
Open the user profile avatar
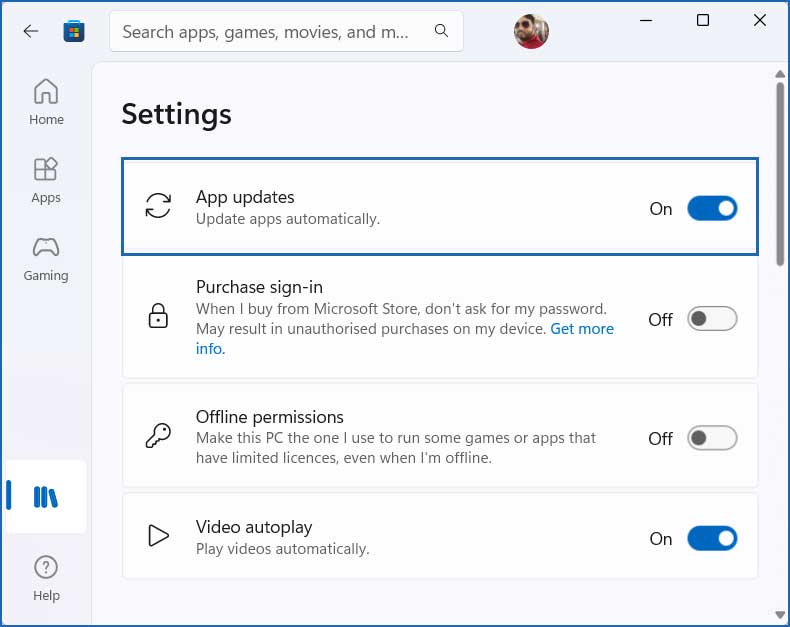tap(531, 31)
